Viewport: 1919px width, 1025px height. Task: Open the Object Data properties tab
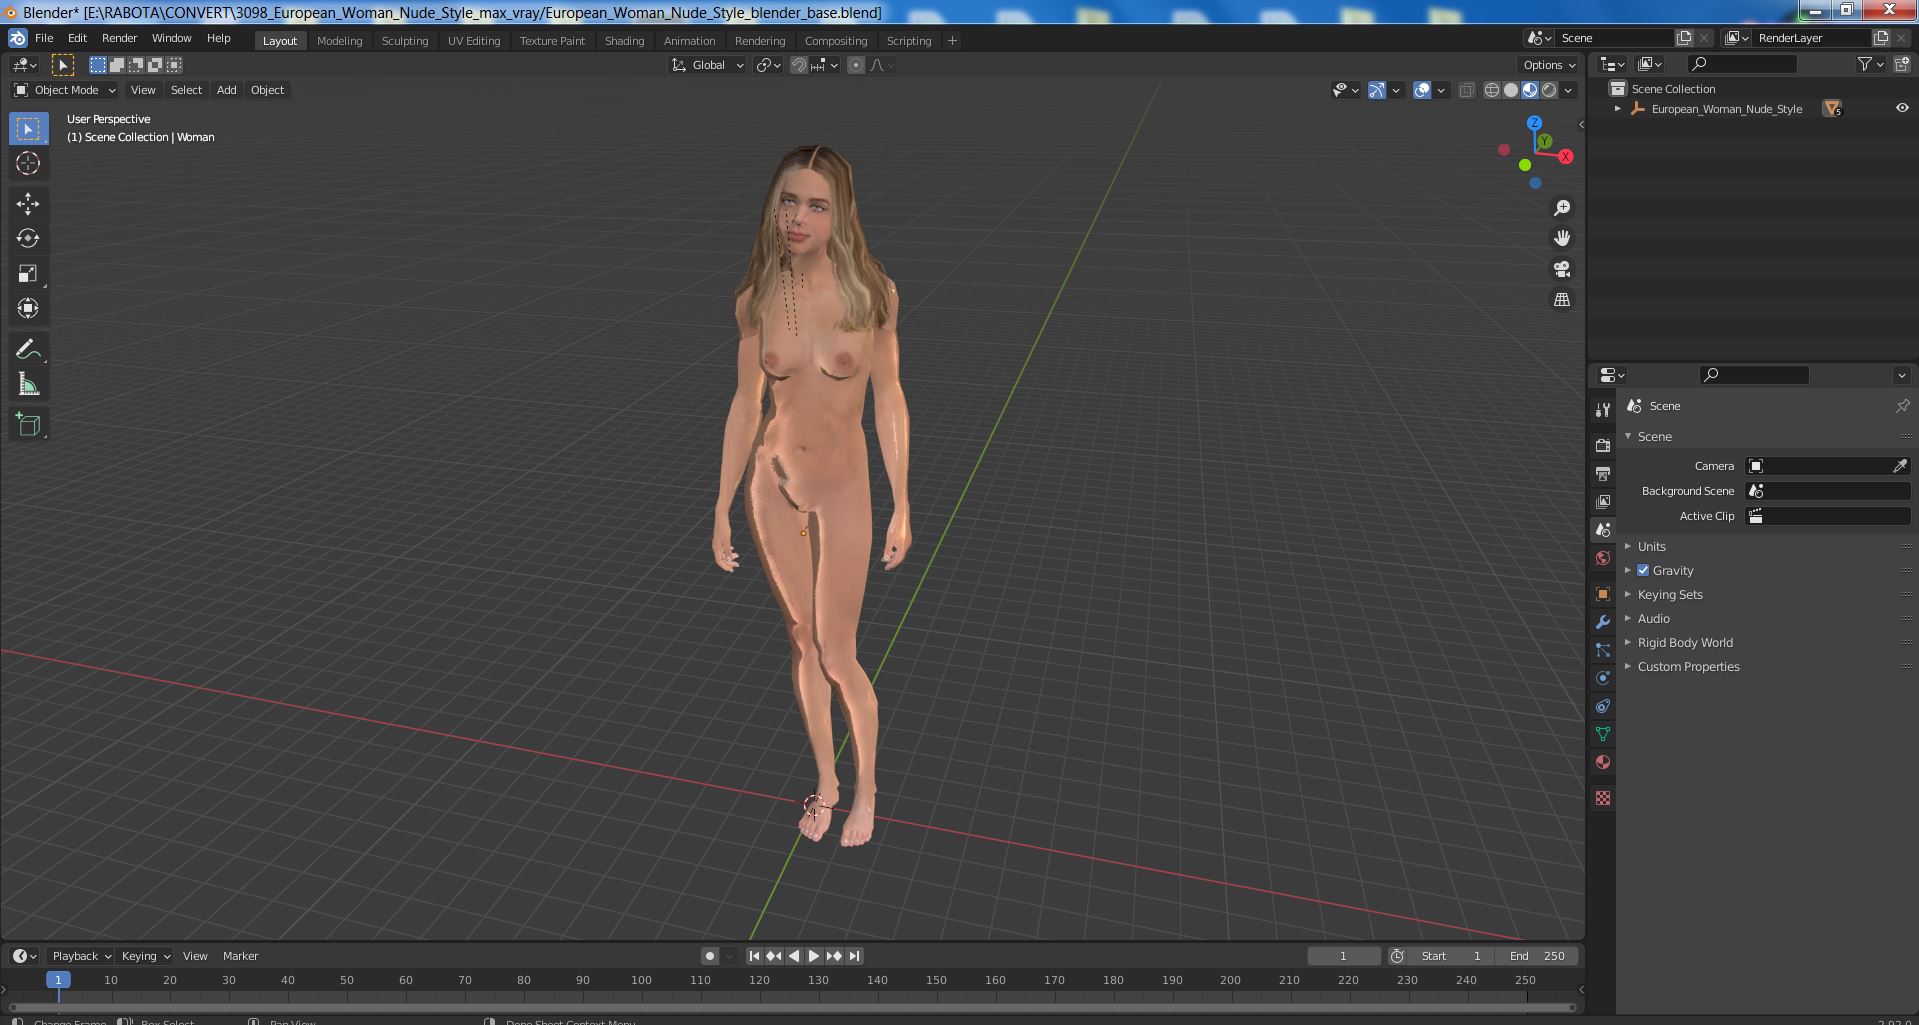point(1603,734)
